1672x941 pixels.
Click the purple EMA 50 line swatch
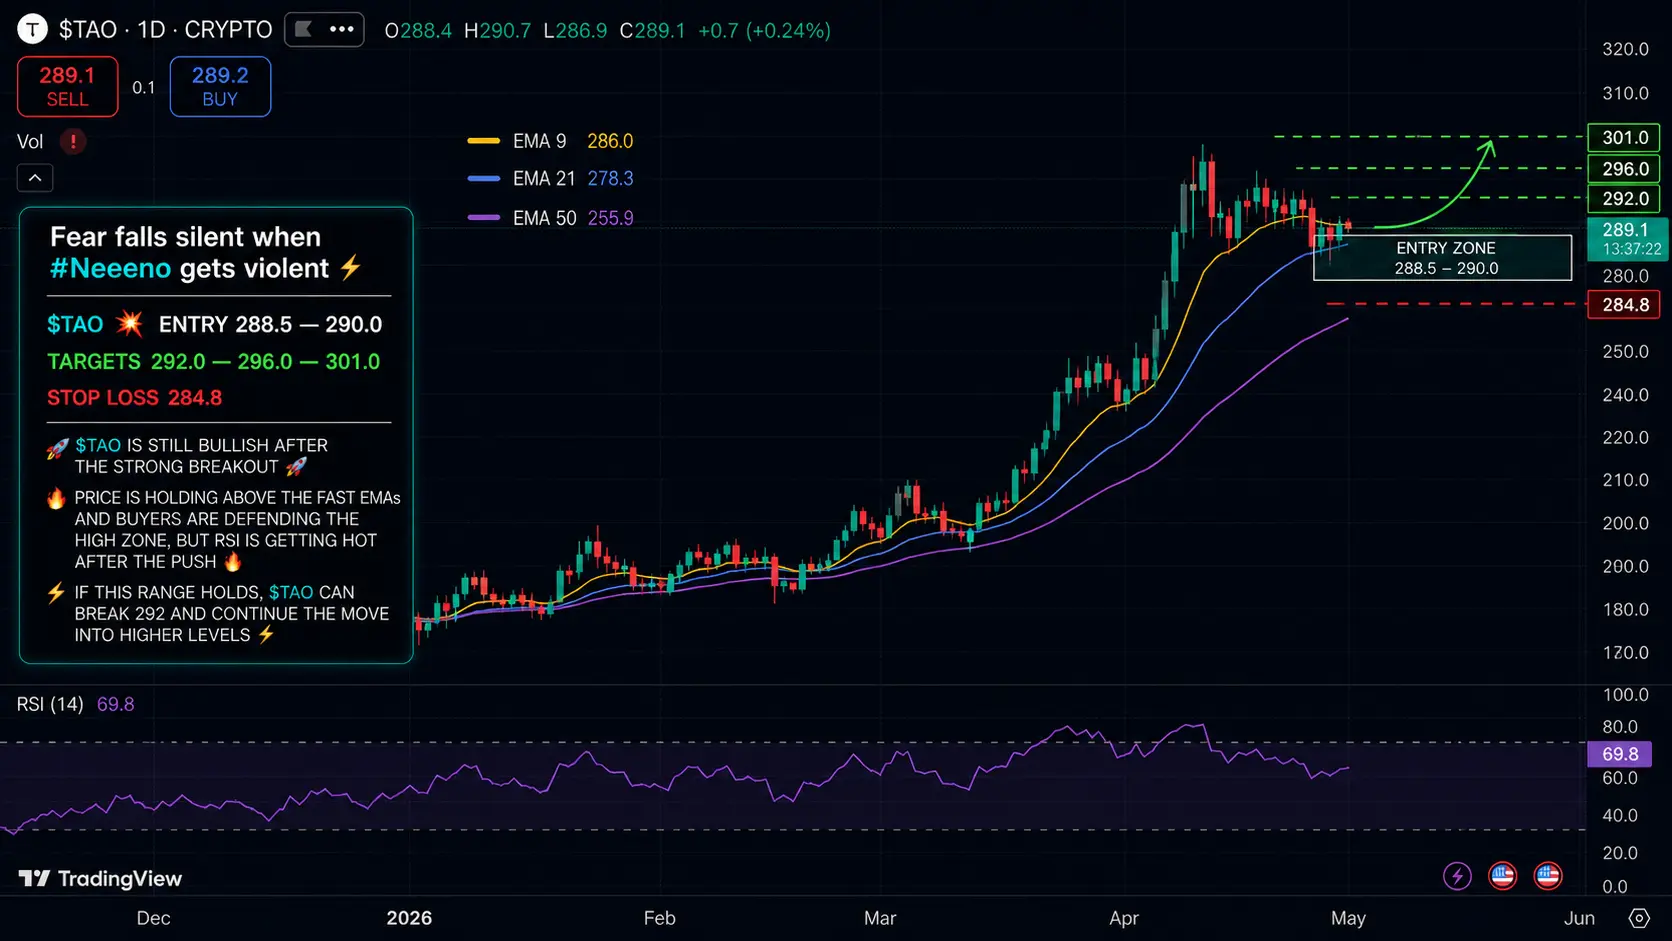click(x=484, y=218)
